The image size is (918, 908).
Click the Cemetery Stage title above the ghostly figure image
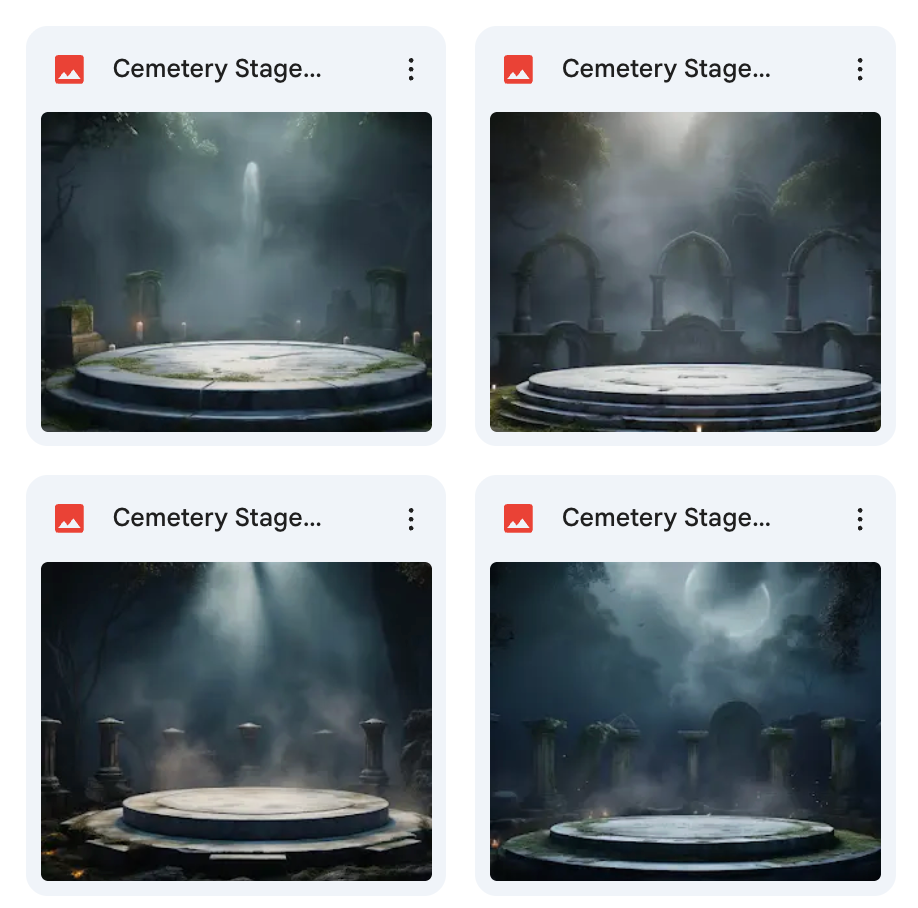pos(217,69)
